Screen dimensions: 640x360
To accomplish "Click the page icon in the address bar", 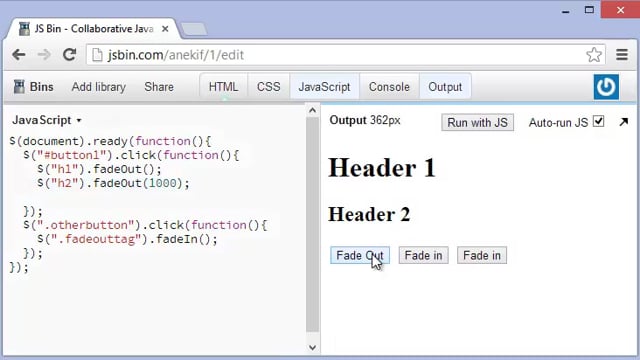I will click(x=97, y=55).
